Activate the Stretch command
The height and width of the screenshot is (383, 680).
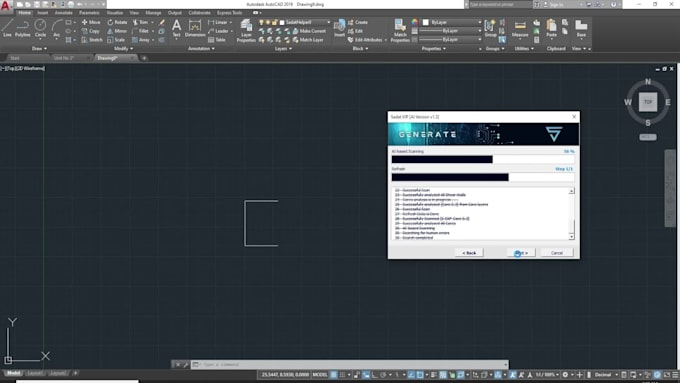tap(92, 39)
